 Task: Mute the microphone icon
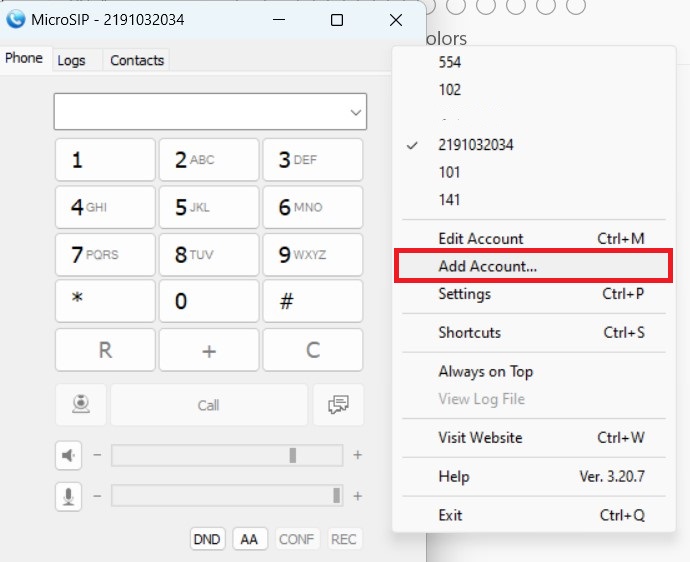68,495
